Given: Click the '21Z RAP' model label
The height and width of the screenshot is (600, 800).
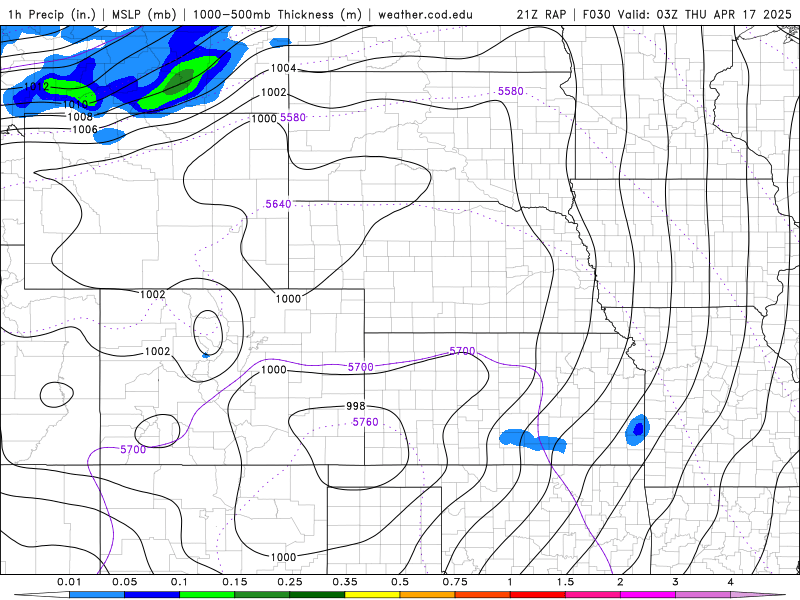Looking at the screenshot, I should 541,14.
